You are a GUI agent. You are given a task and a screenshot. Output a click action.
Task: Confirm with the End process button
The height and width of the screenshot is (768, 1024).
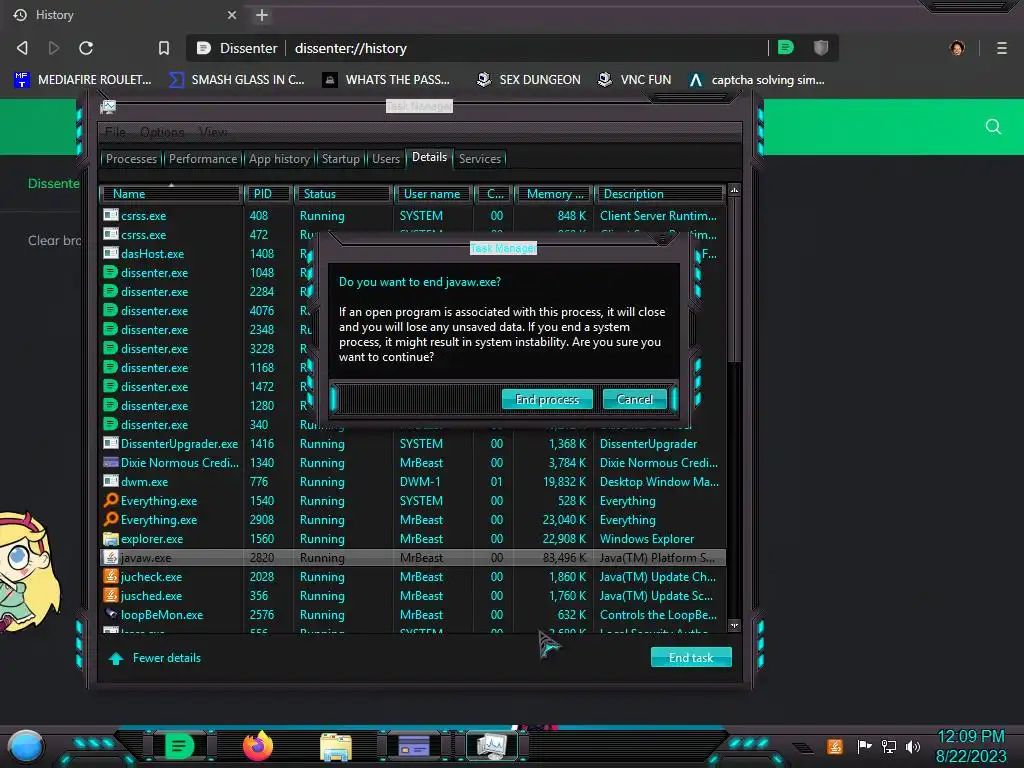(x=547, y=400)
